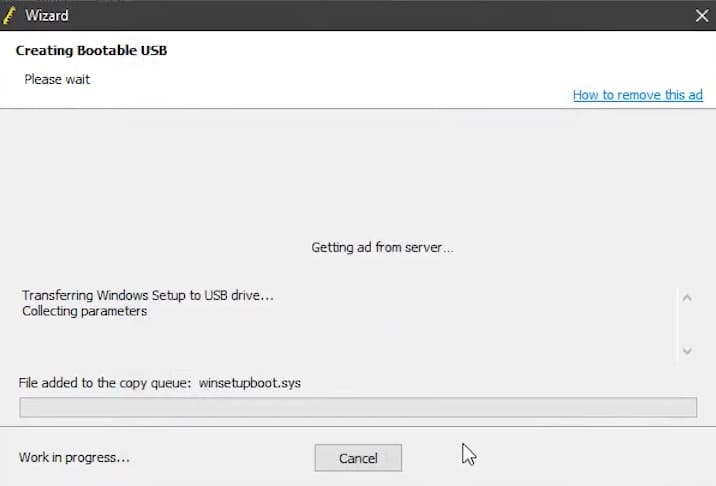This screenshot has height=486, width=716.
Task: Click the "Work in progress..." status text
Action: pyautogui.click(x=74, y=458)
